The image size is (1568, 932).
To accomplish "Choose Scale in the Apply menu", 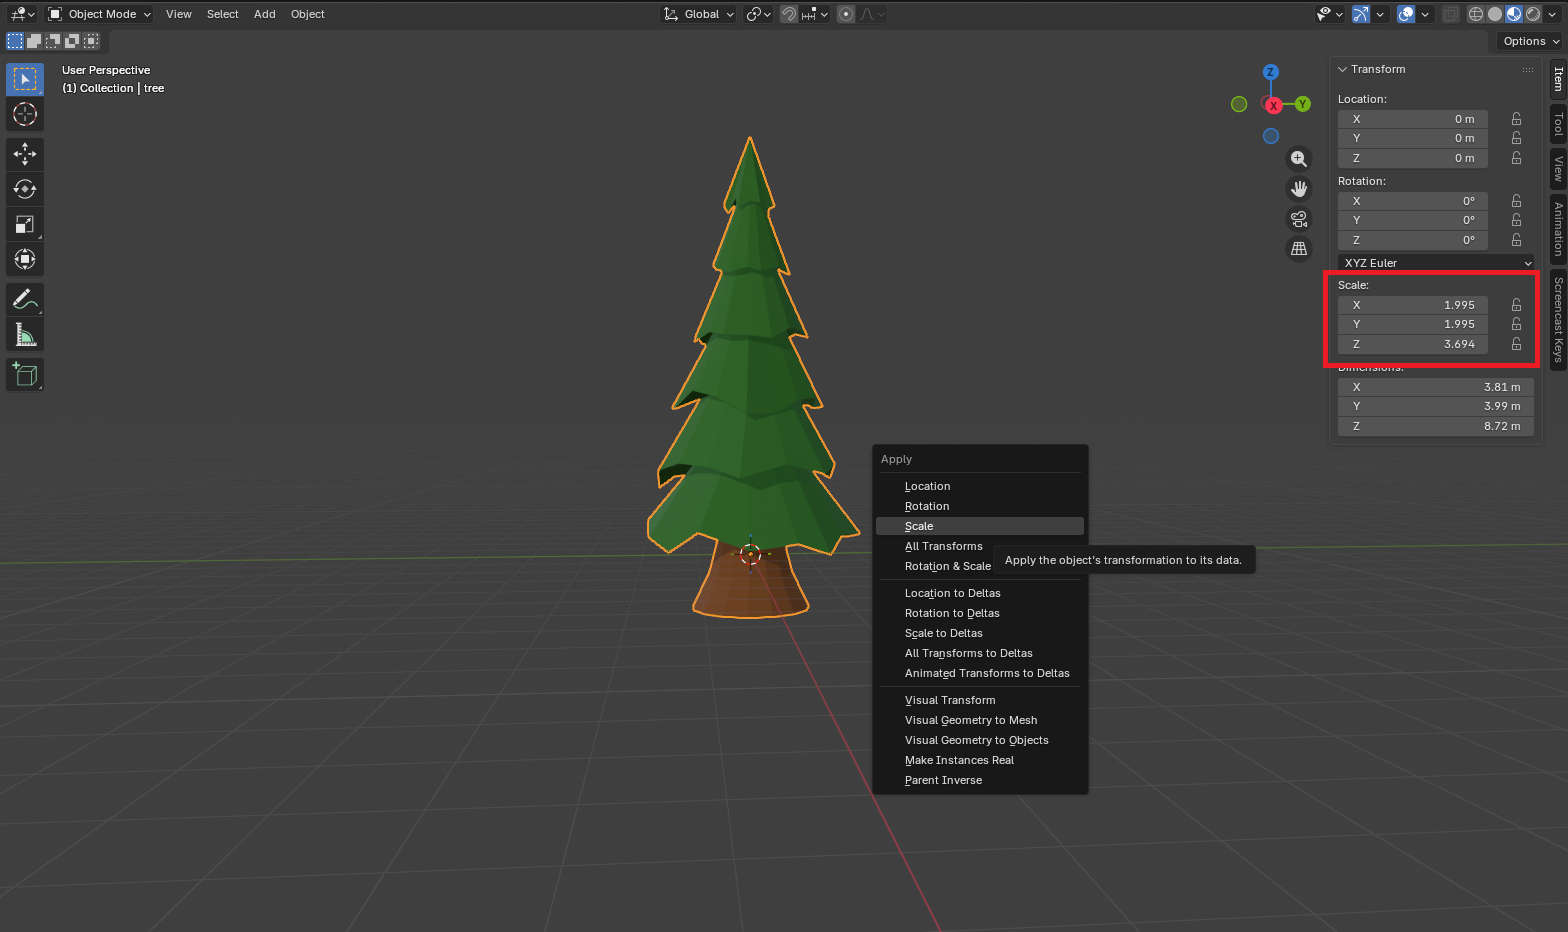I will pos(919,526).
